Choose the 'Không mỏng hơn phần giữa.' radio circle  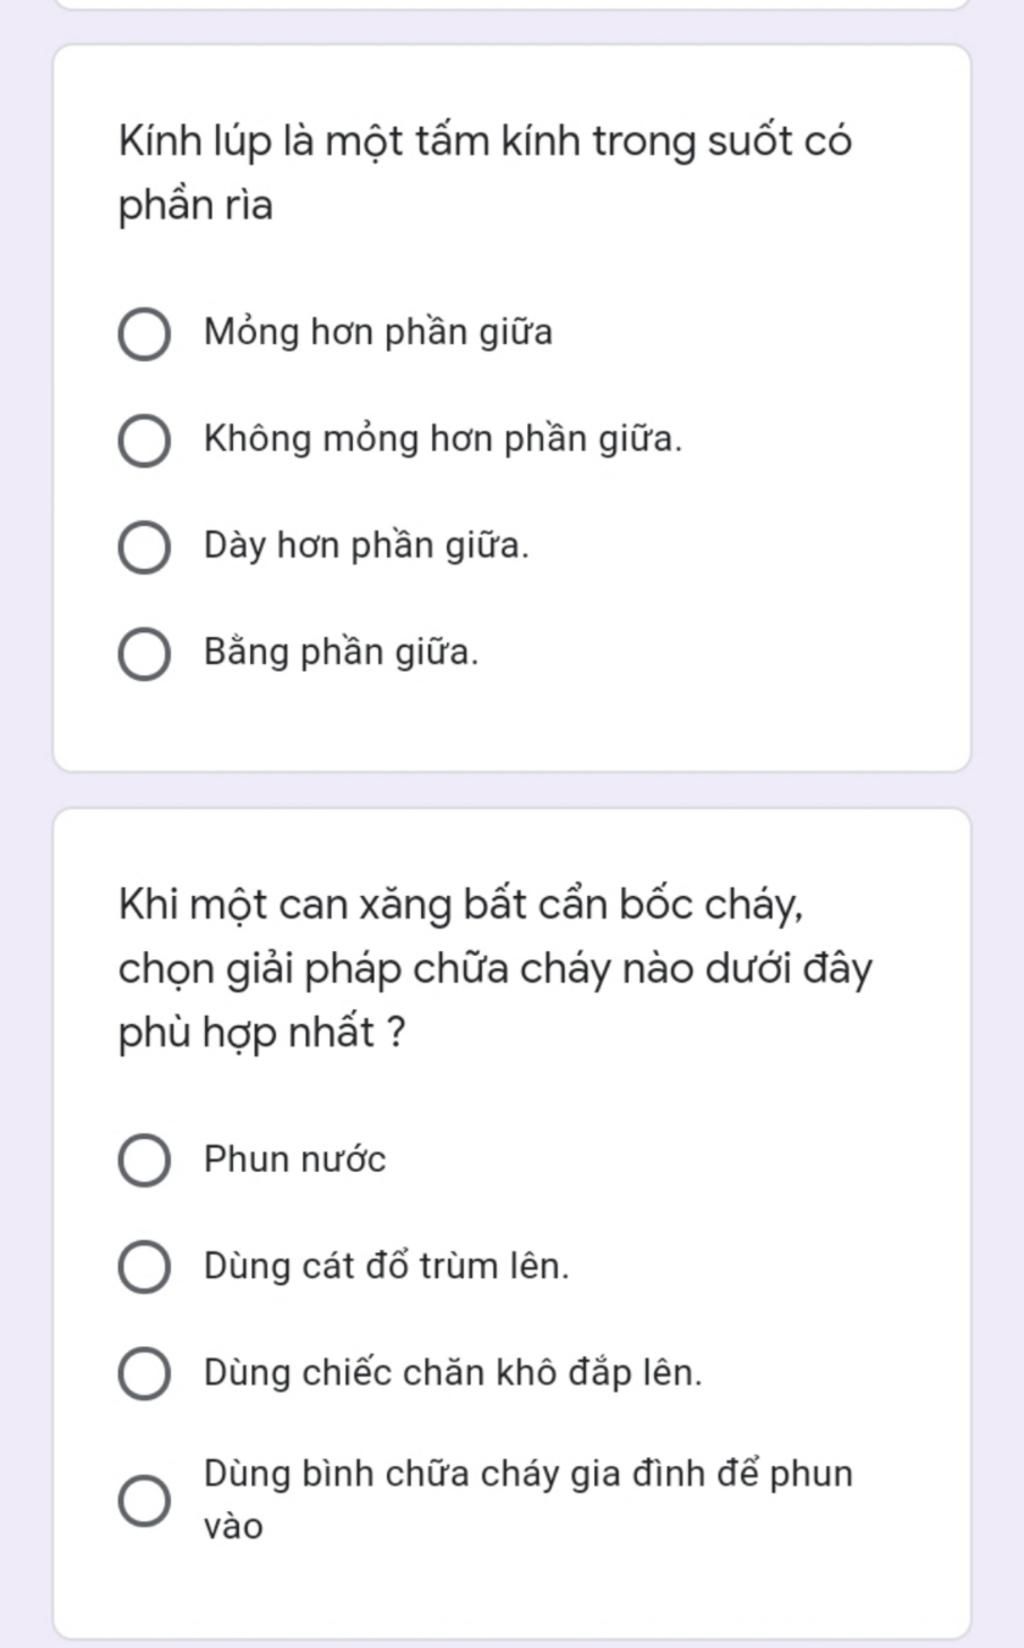(144, 441)
